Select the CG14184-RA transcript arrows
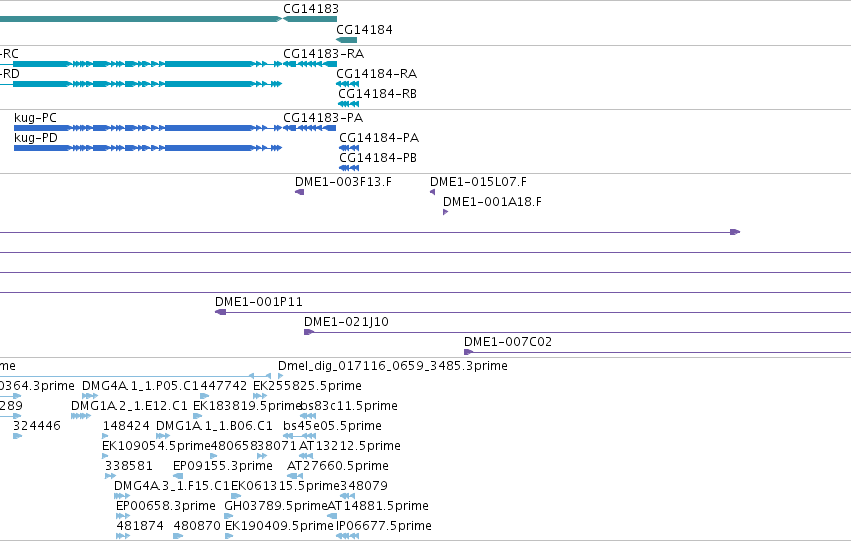The width and height of the screenshot is (851, 541). [x=347, y=84]
